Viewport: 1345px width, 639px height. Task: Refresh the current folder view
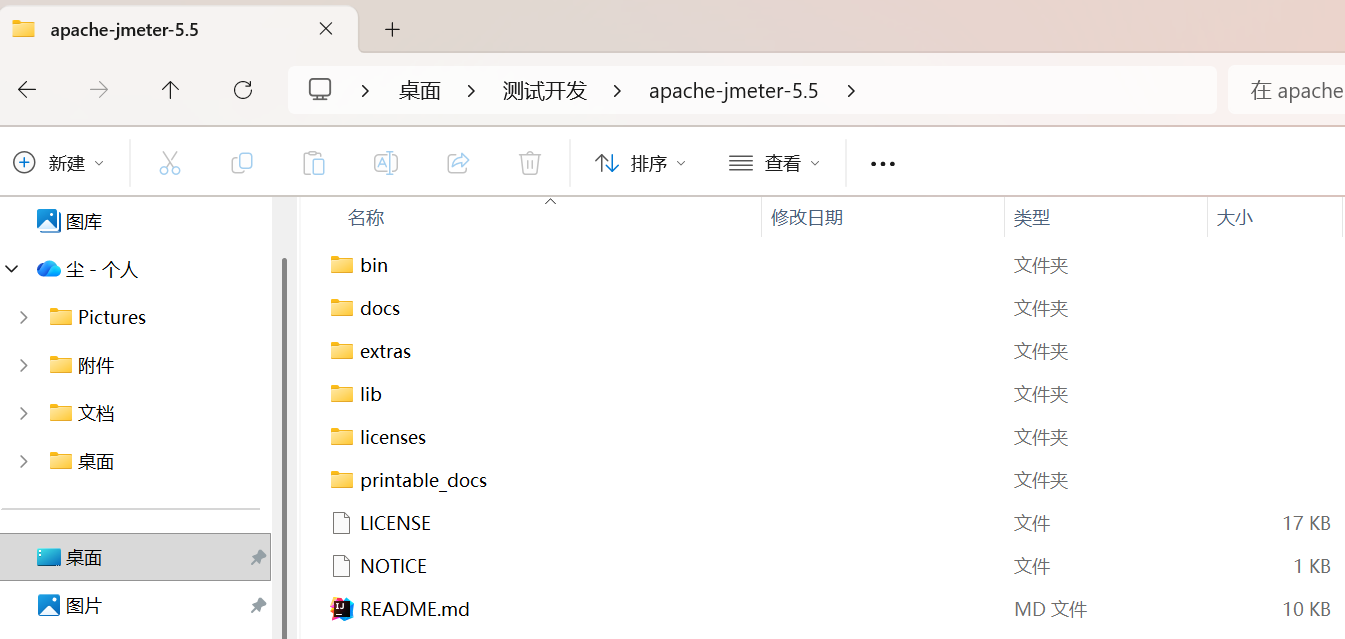(243, 90)
